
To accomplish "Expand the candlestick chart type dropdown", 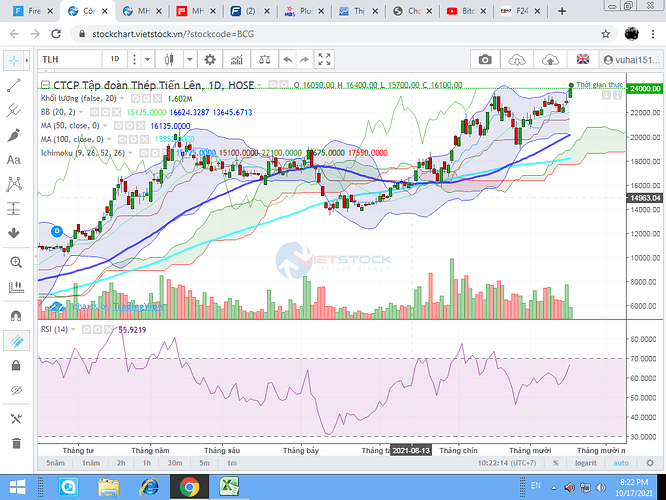I will click(x=190, y=59).
